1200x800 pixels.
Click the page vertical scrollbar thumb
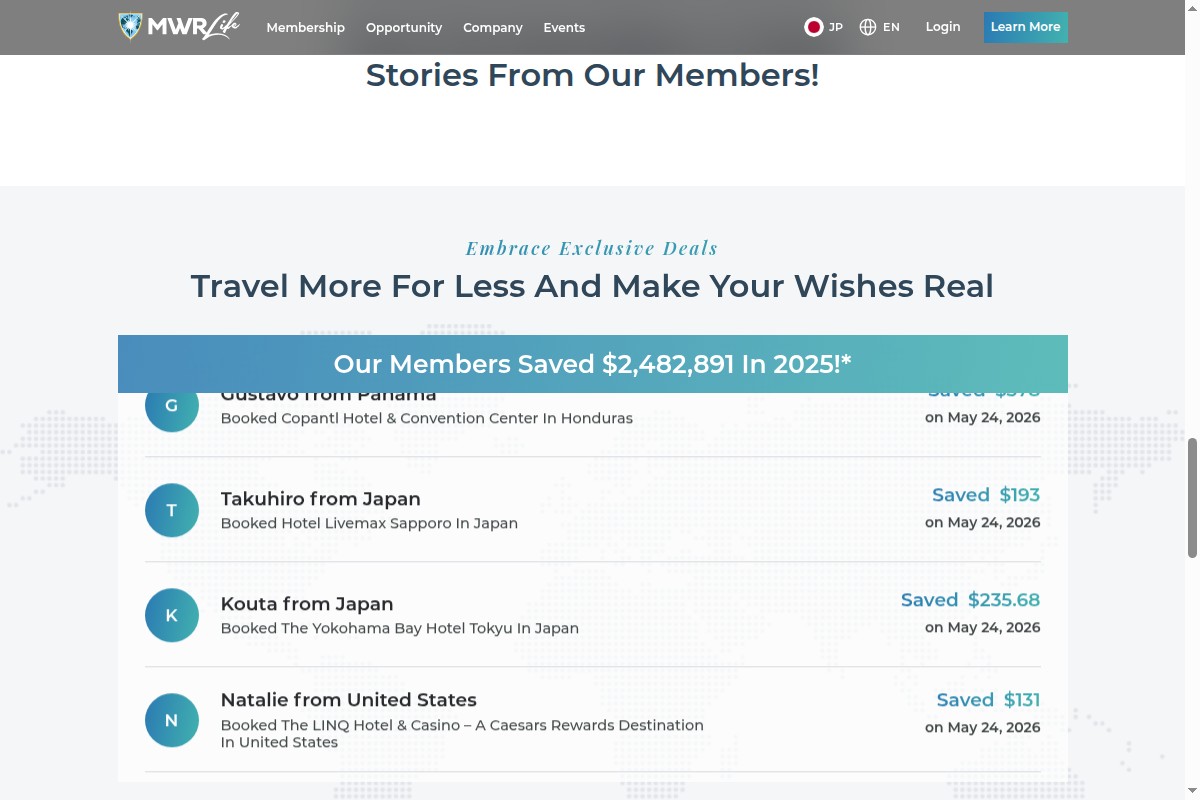(x=1192, y=497)
